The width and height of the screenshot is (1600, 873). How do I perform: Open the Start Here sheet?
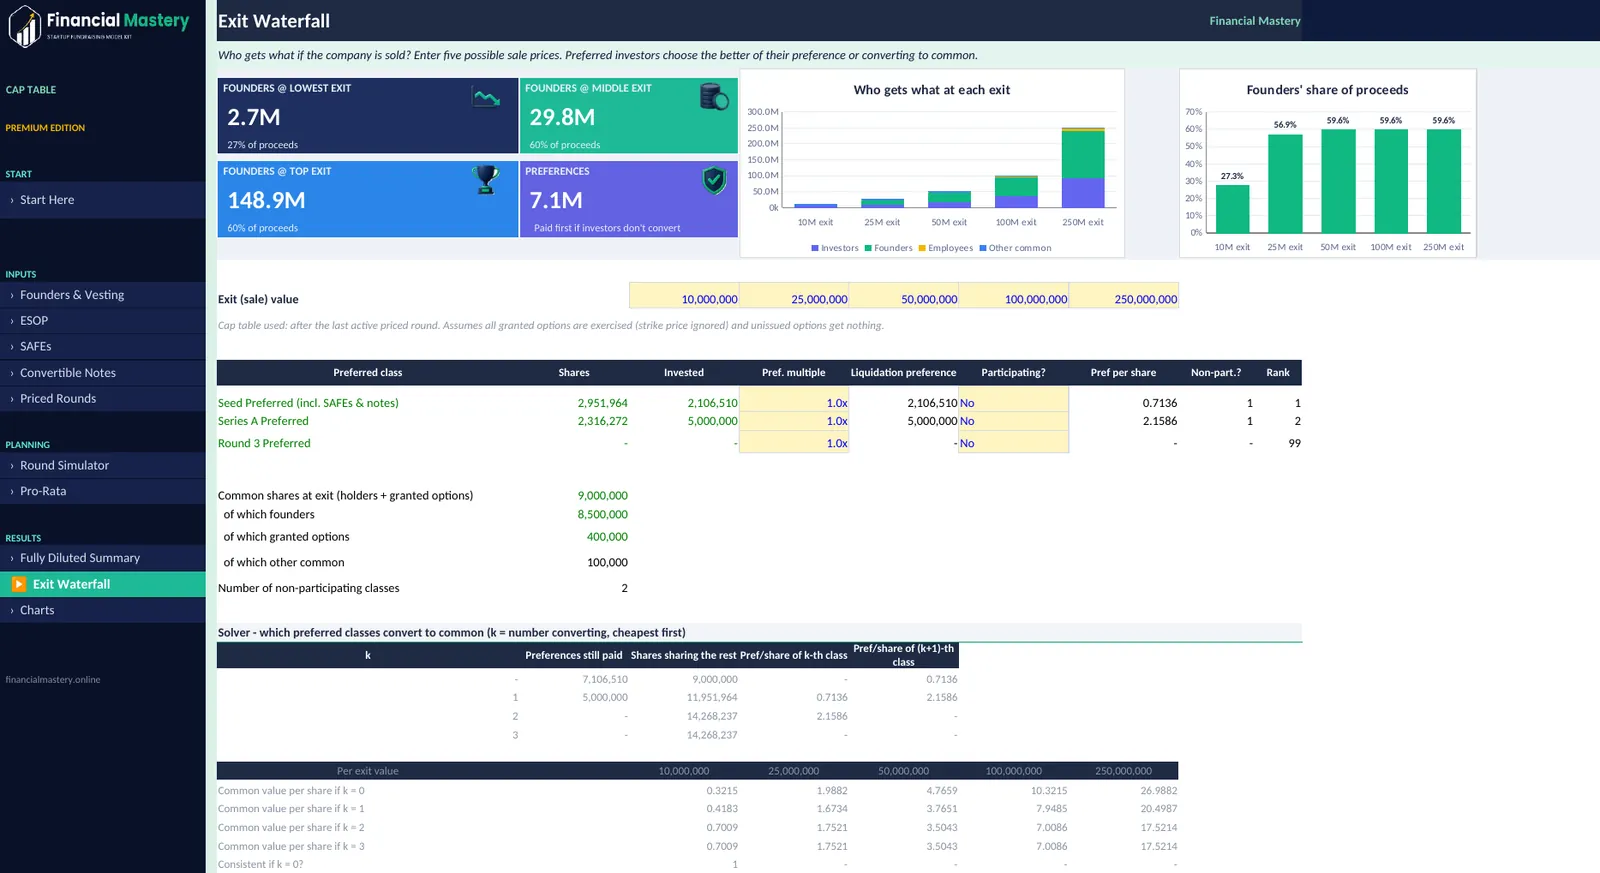[103, 200]
